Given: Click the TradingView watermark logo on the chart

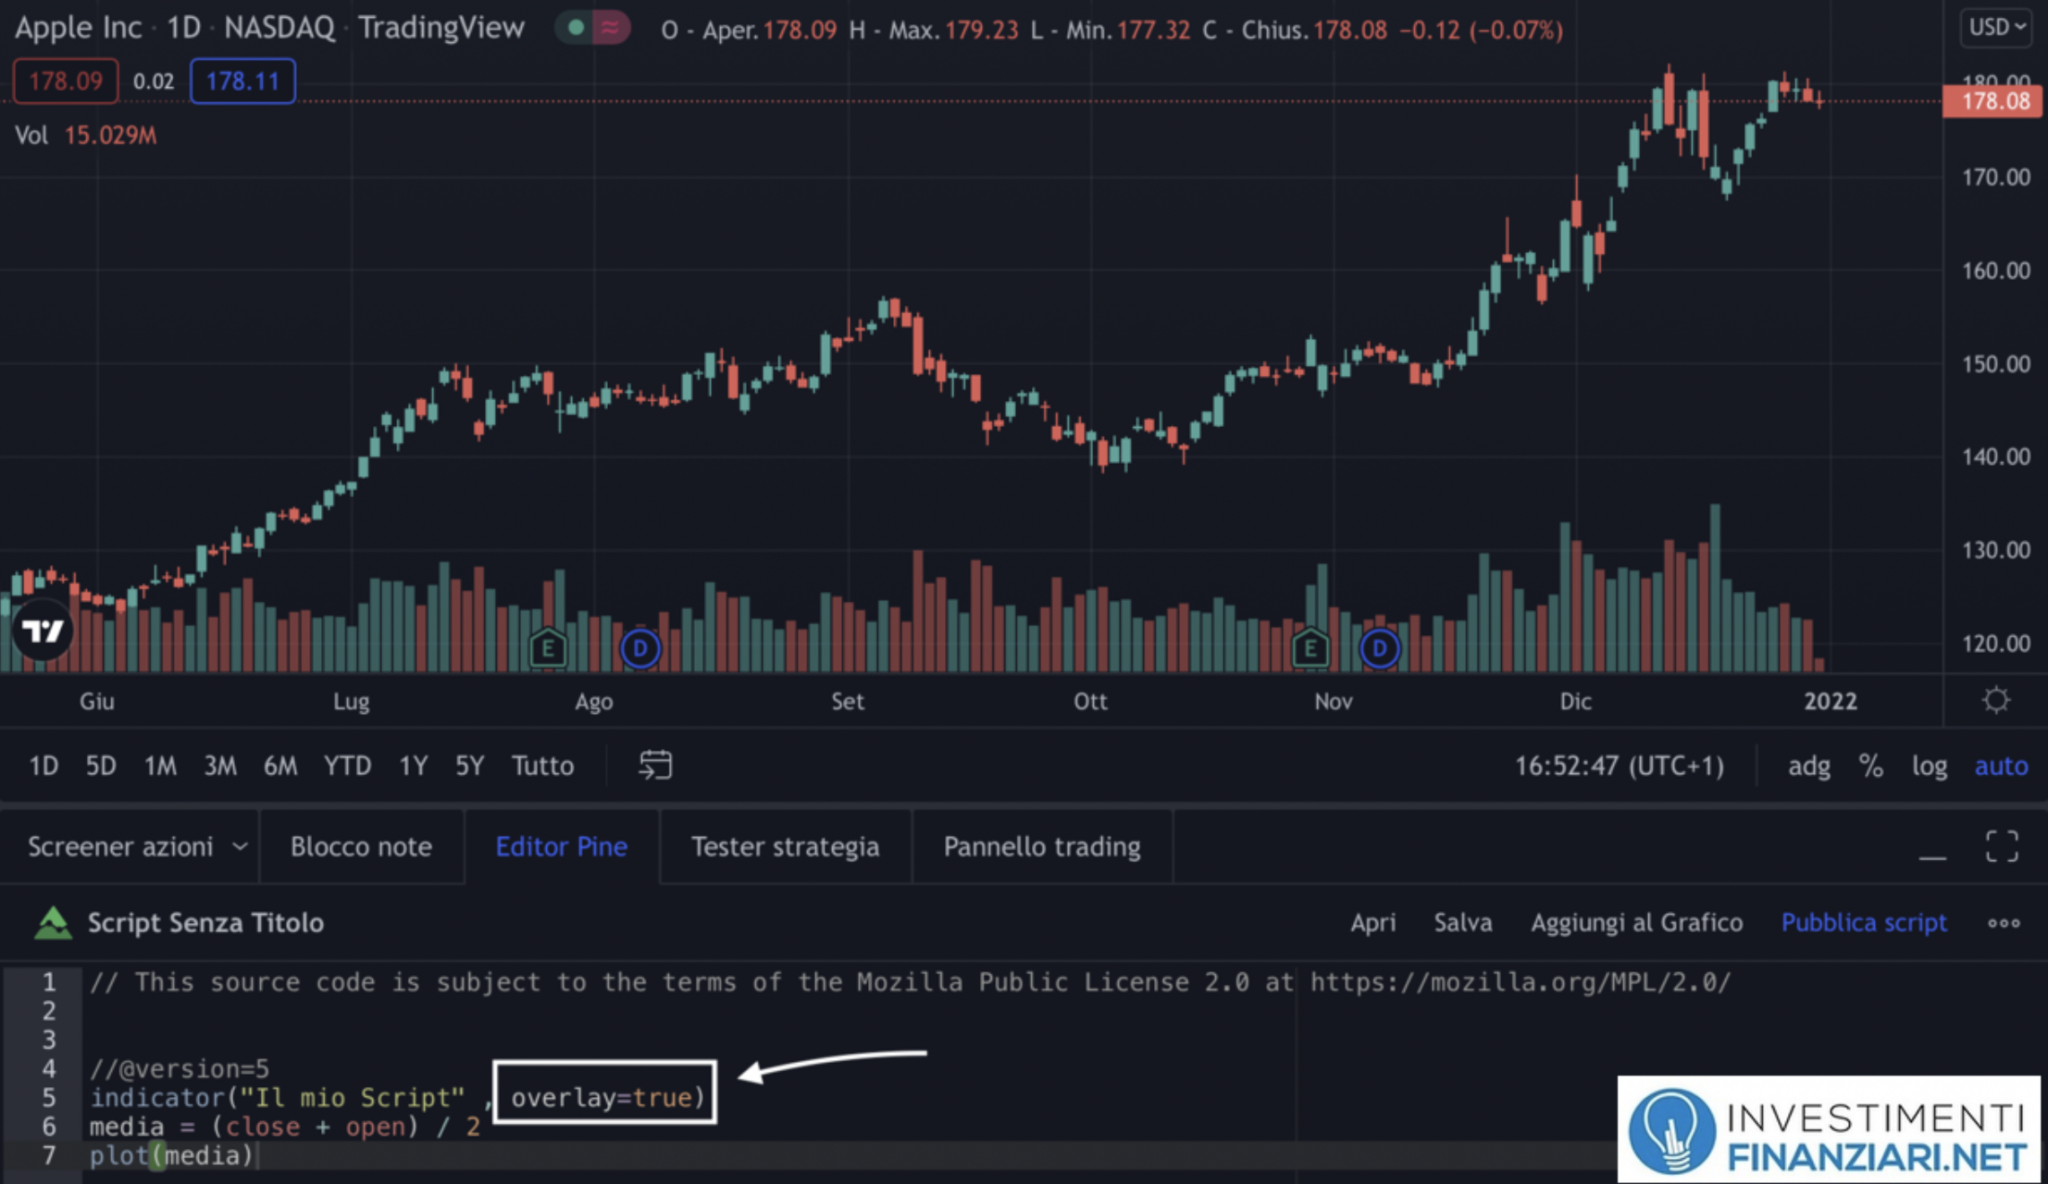Looking at the screenshot, I should pyautogui.click(x=42, y=630).
